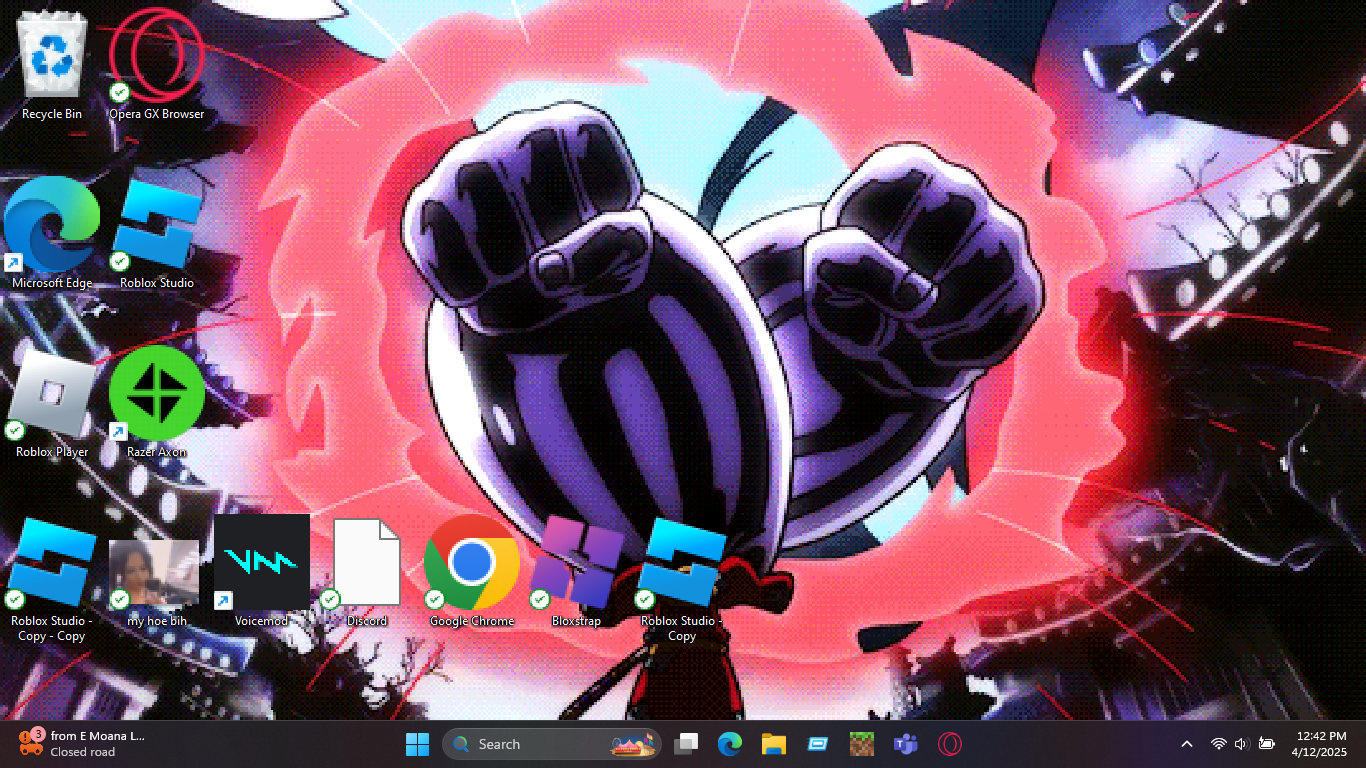Click the taskbar Search box
Viewport: 1366px width, 768px height.
[x=552, y=744]
